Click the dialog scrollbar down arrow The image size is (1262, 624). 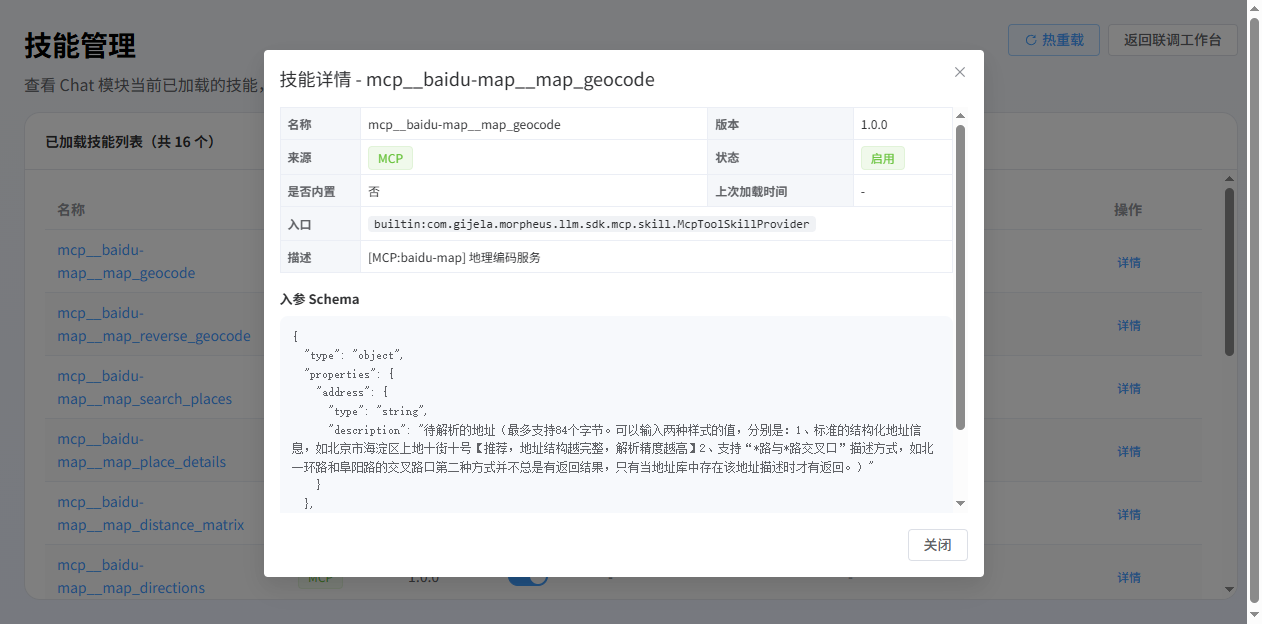click(961, 503)
